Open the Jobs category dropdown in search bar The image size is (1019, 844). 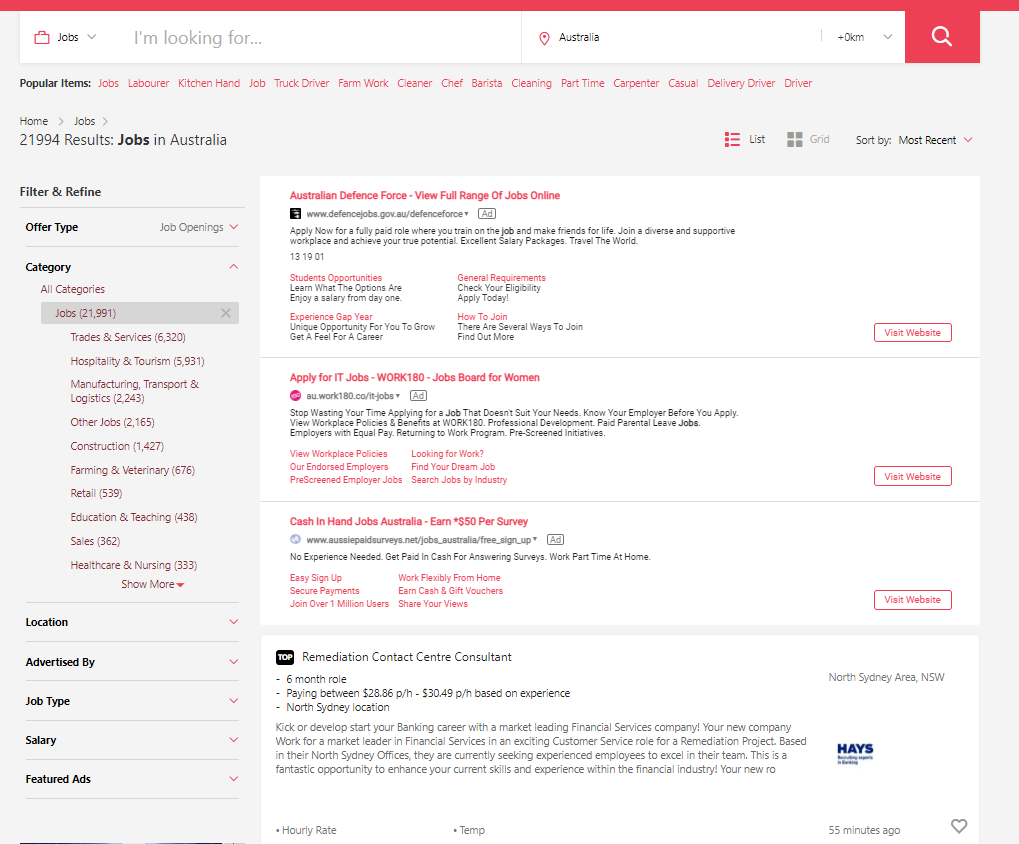click(x=65, y=38)
